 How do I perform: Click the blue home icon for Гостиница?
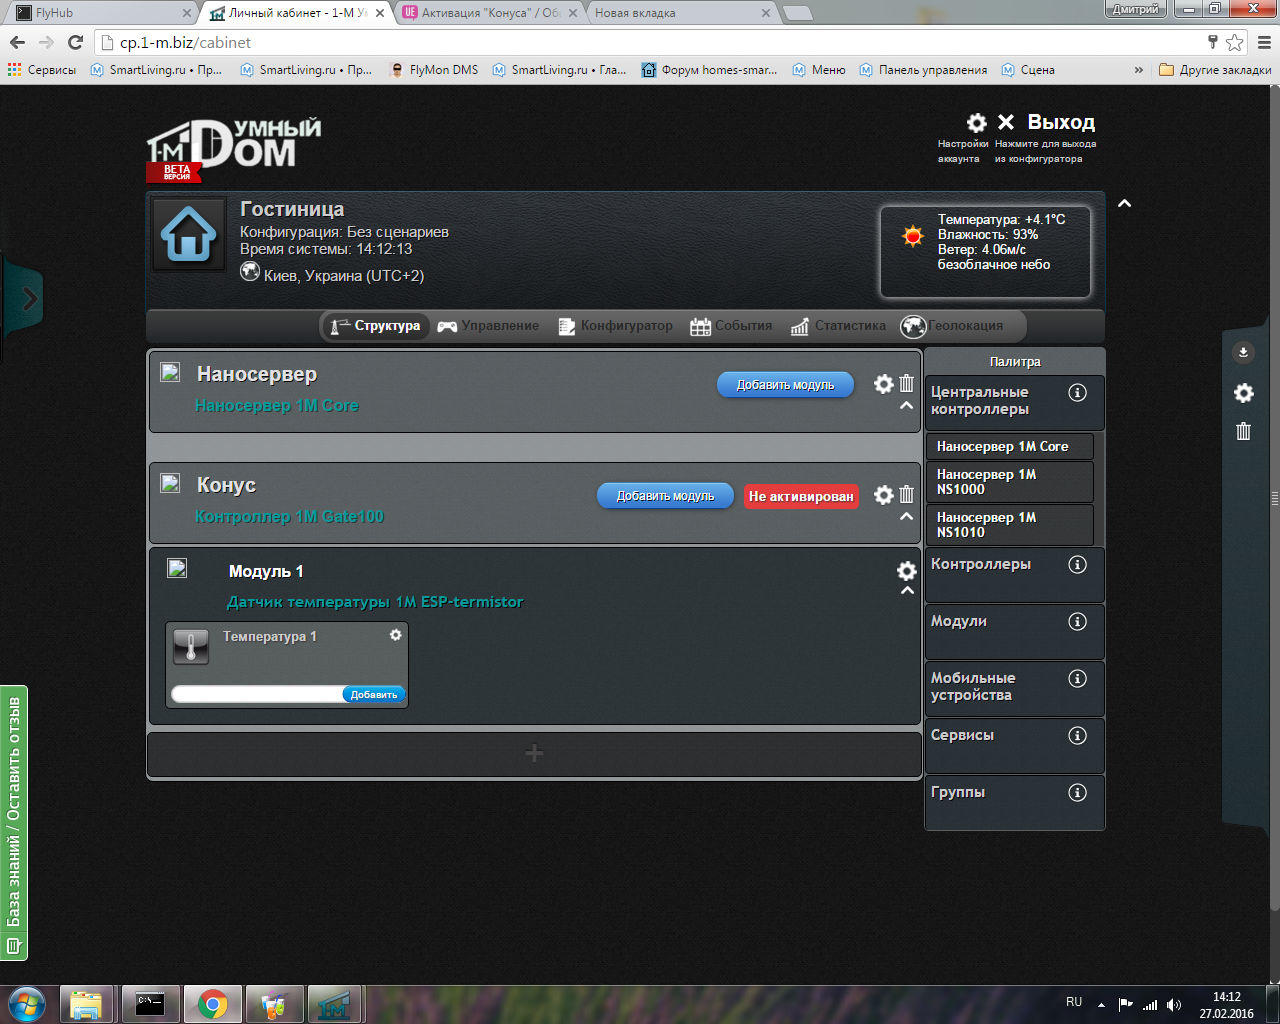[189, 234]
